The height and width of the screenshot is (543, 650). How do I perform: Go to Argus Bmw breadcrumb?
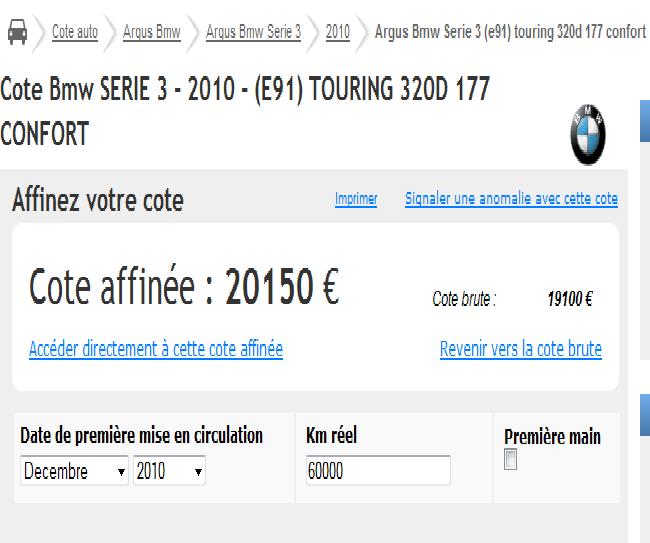click(x=151, y=32)
